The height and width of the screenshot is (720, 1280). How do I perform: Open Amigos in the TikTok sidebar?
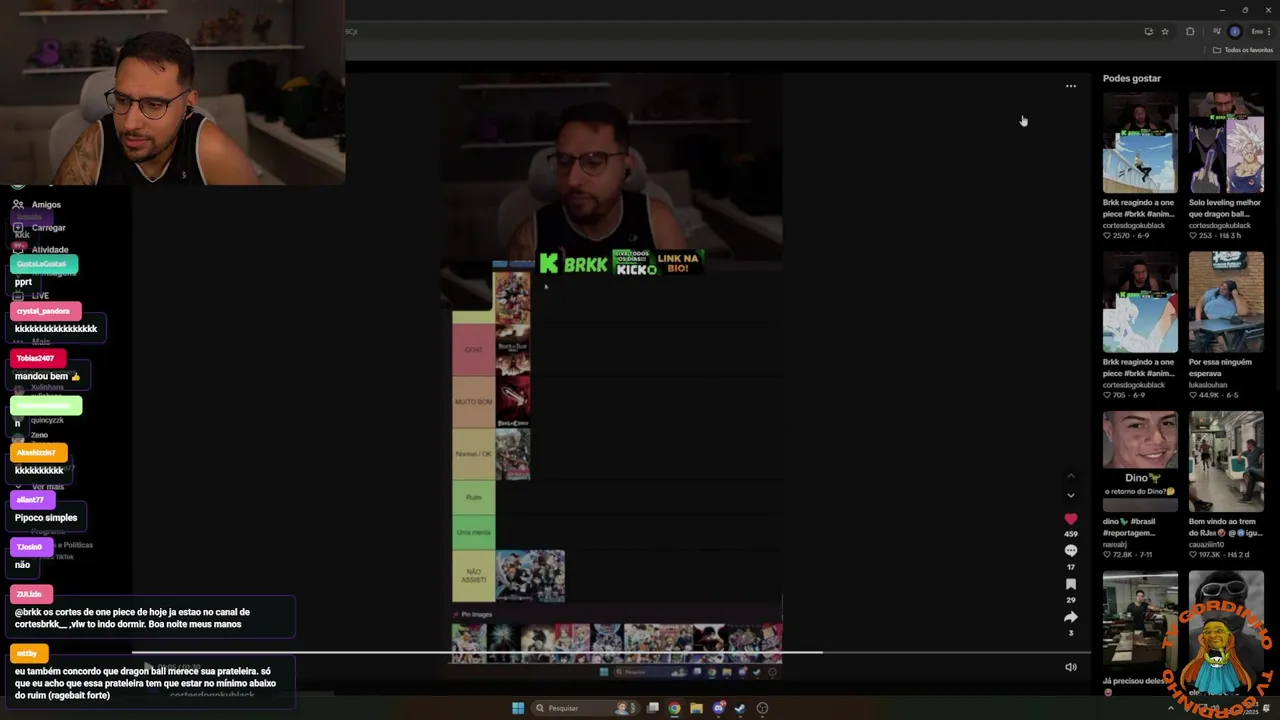tap(36, 204)
